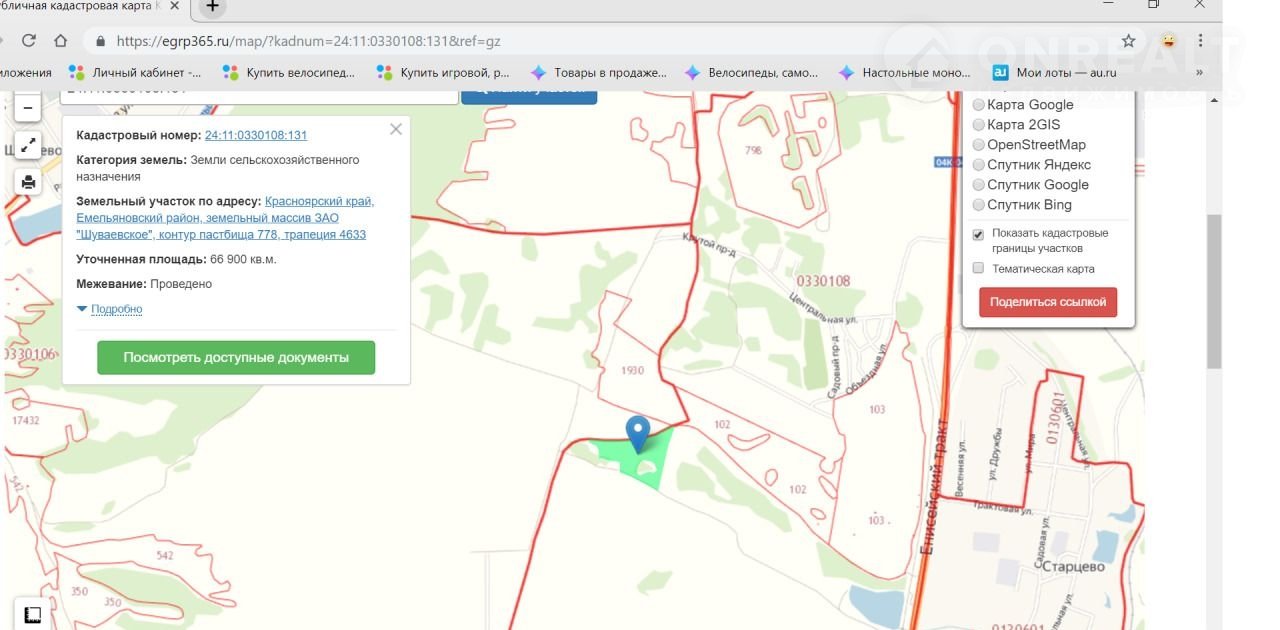Select the Спутник Яндекс radio option
The height and width of the screenshot is (630, 1280).
click(x=979, y=165)
